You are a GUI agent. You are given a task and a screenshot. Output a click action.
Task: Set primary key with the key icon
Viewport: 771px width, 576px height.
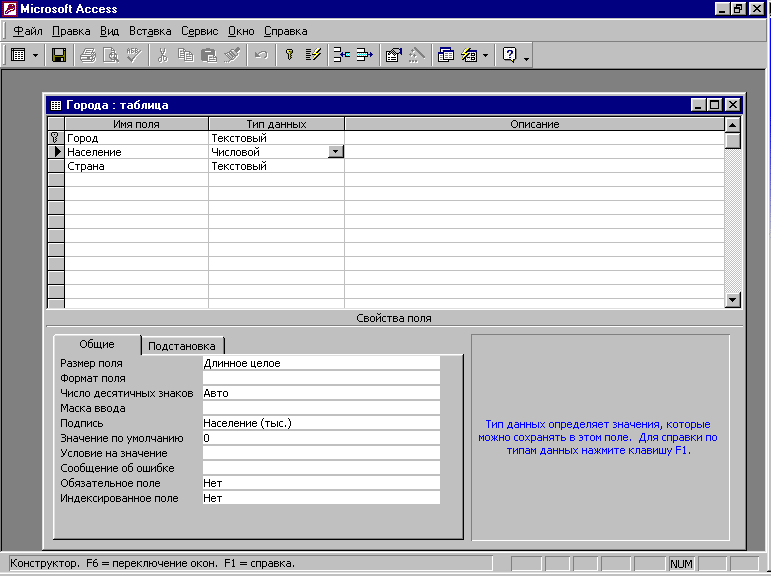[290, 55]
